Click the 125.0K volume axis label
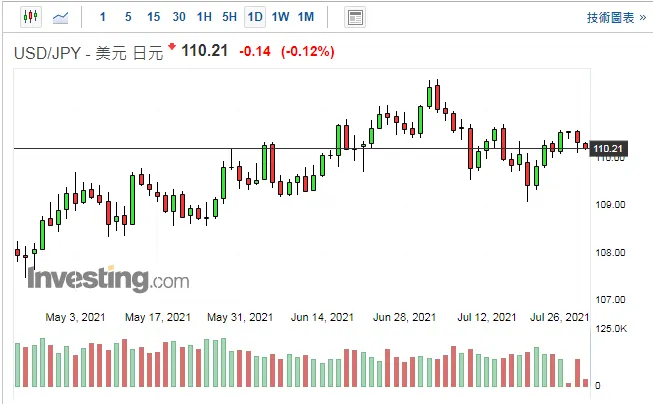 (611, 329)
